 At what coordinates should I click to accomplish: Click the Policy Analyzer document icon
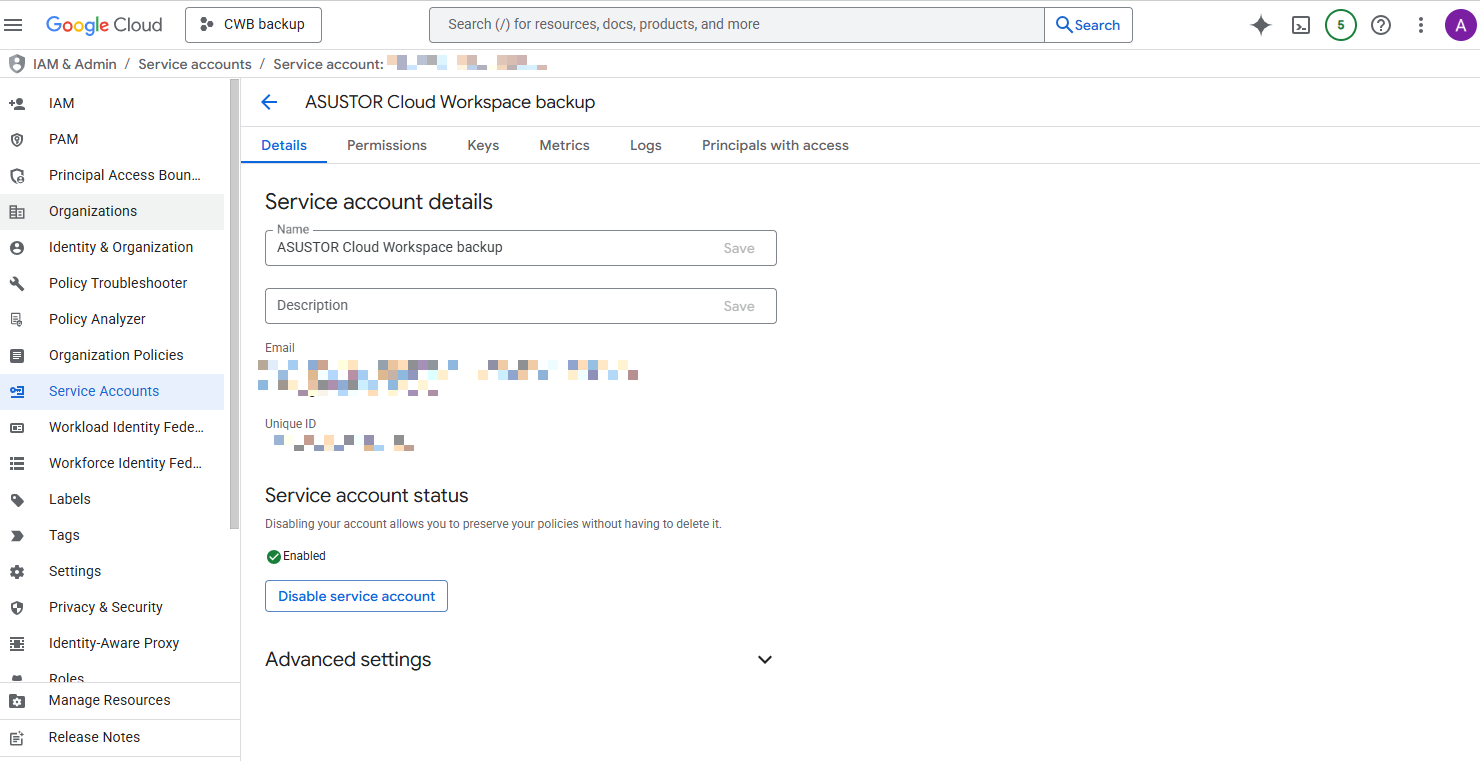click(17, 319)
